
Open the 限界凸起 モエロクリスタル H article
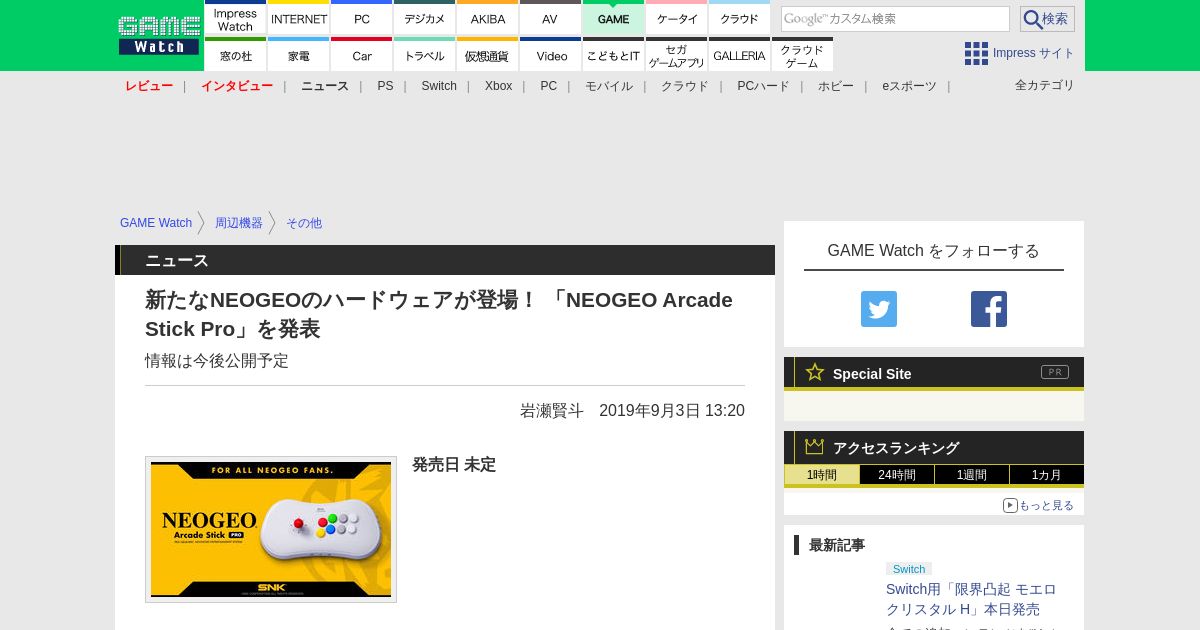[x=971, y=599]
